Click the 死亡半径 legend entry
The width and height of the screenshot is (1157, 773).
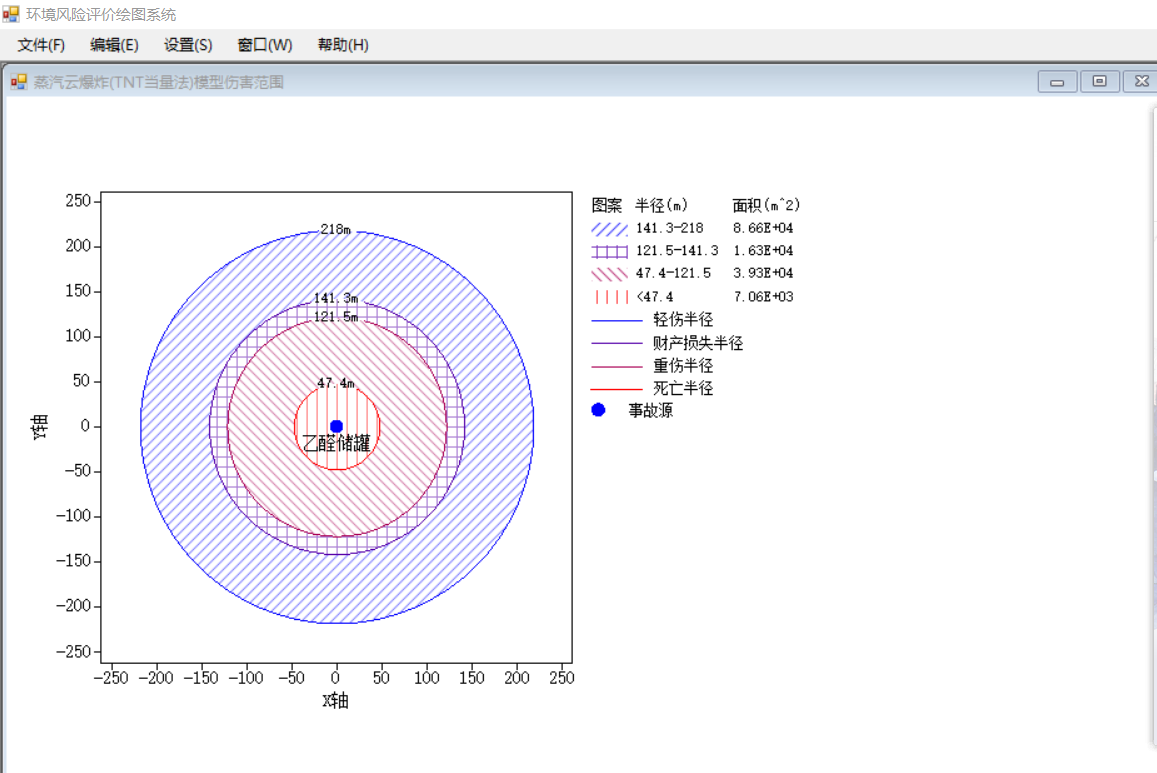coord(683,388)
